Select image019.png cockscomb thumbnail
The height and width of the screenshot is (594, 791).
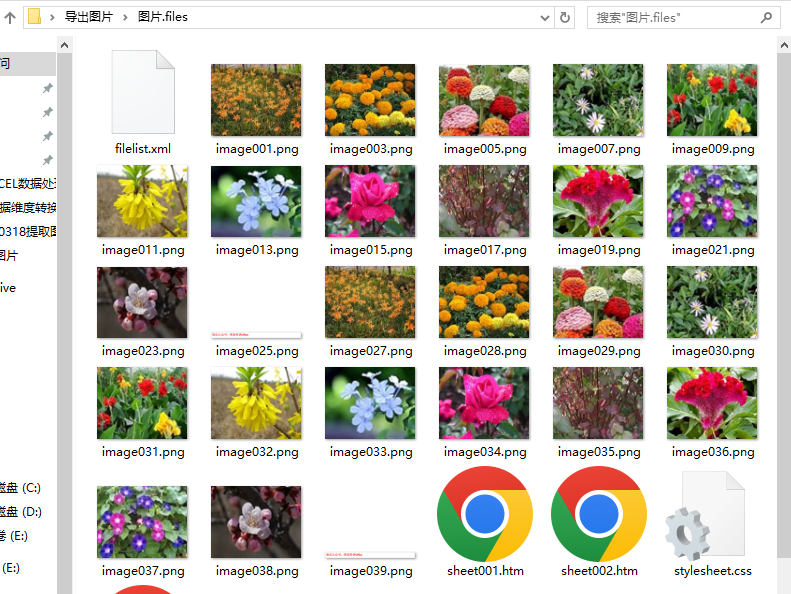(x=598, y=201)
